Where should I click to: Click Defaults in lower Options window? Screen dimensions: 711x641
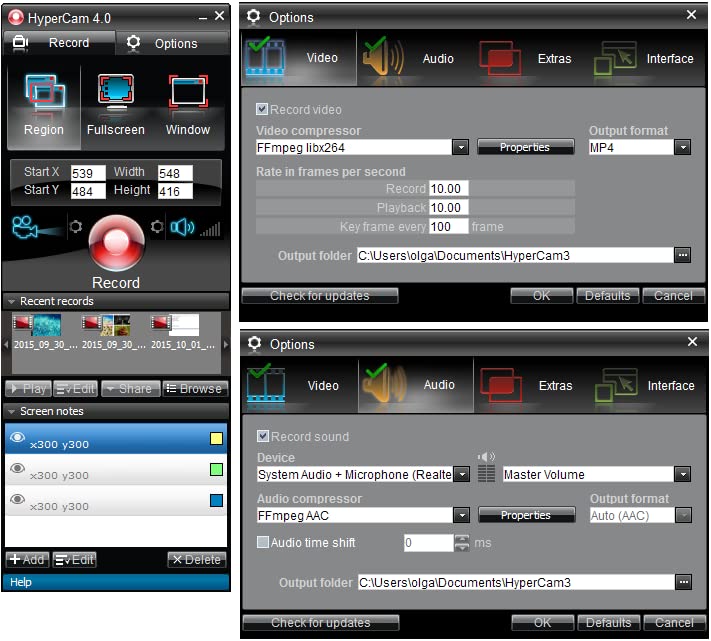(609, 623)
